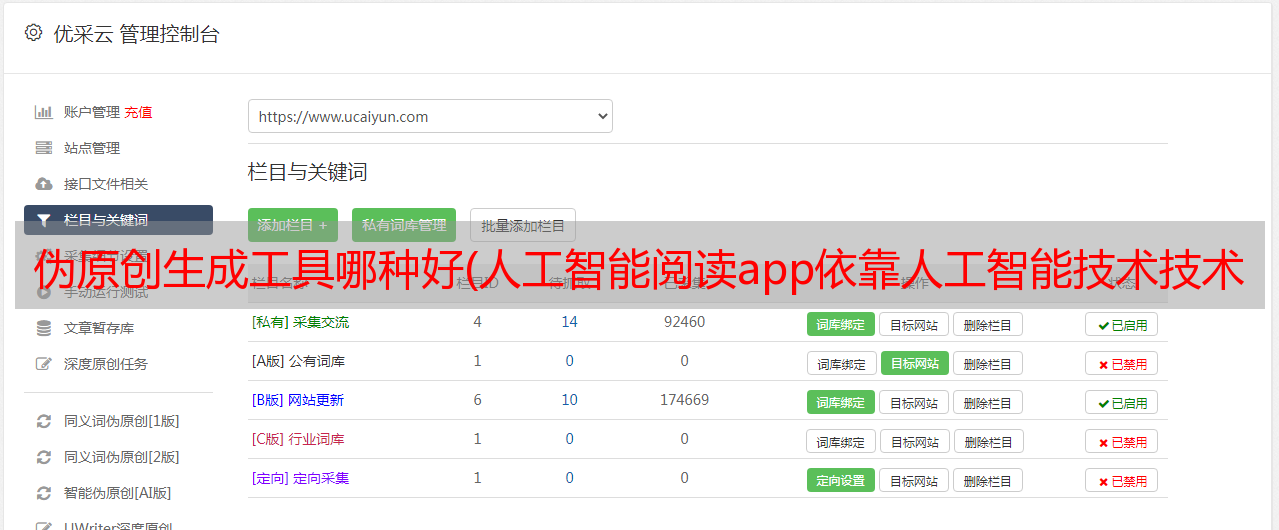Open the 充值 recharge link
Viewport: 1279px width, 530px height.
click(138, 112)
